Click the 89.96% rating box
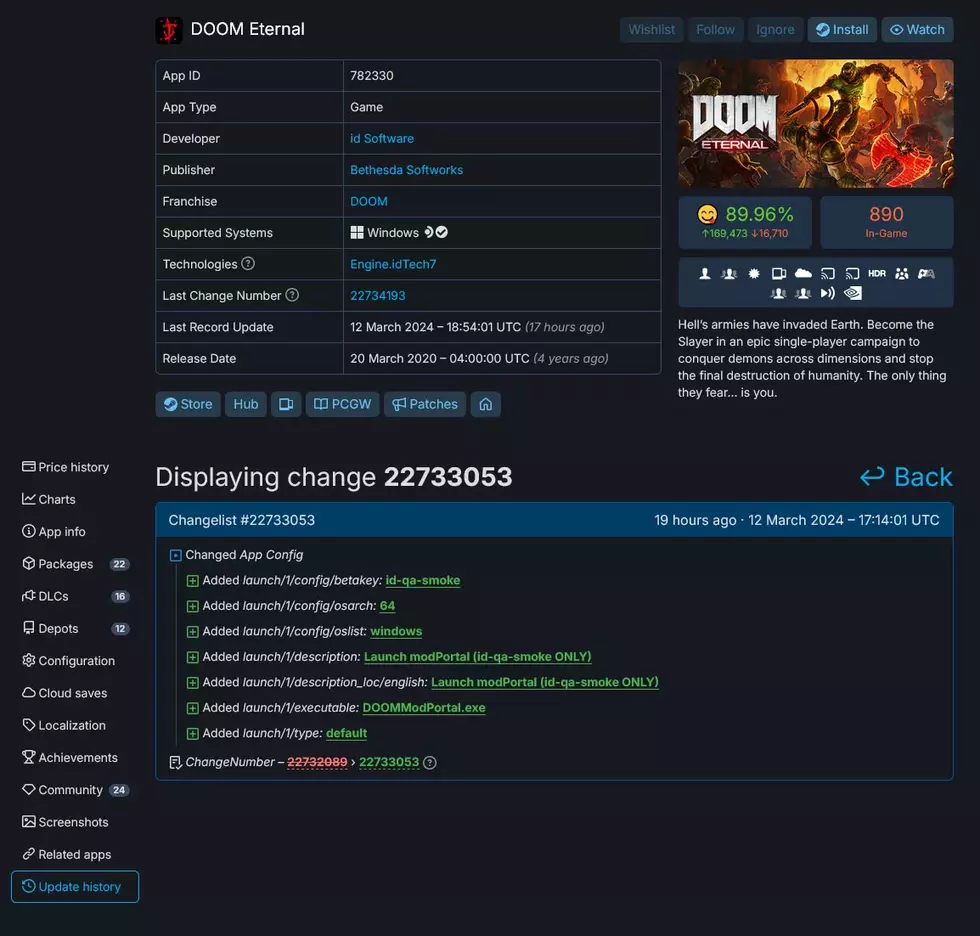The image size is (980, 936). tap(745, 222)
